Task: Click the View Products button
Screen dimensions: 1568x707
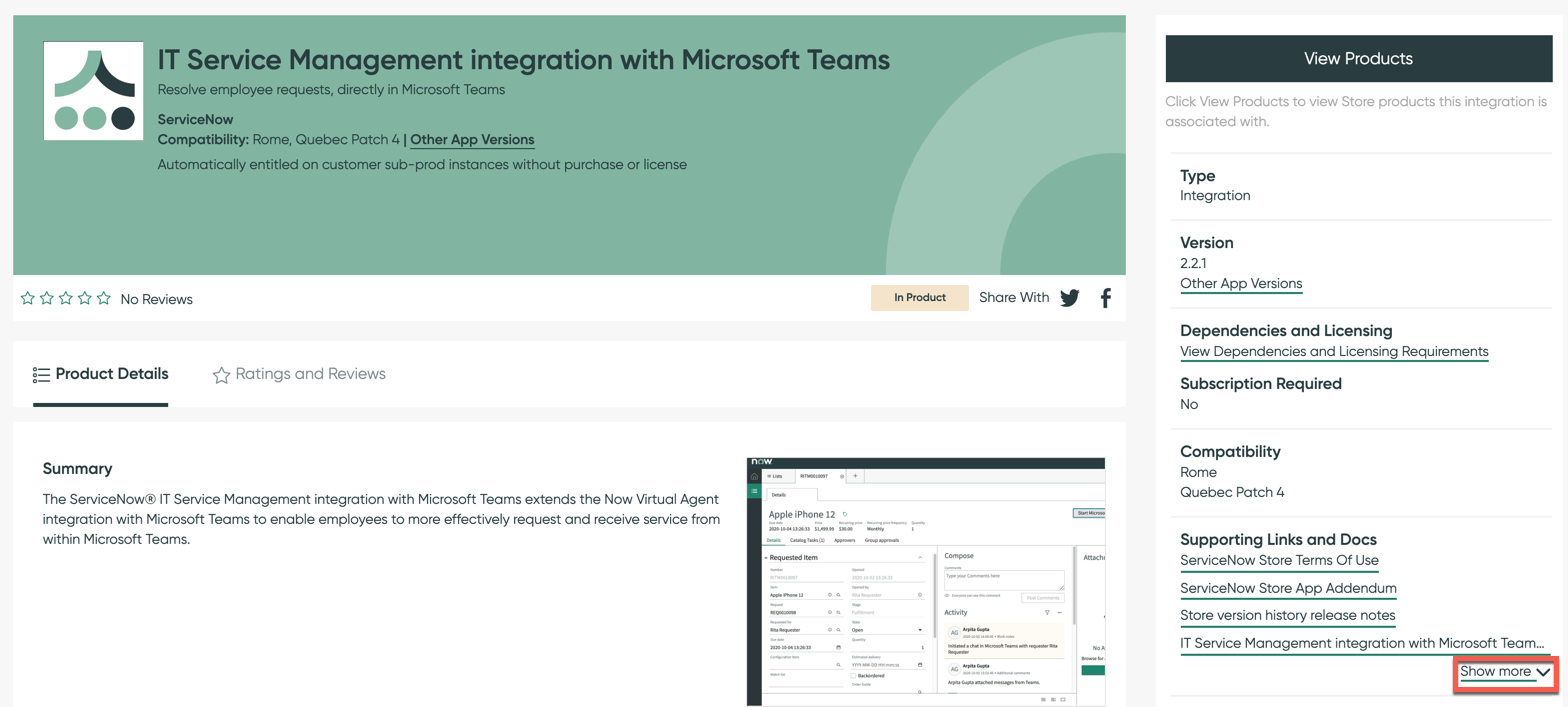Action: (1358, 59)
